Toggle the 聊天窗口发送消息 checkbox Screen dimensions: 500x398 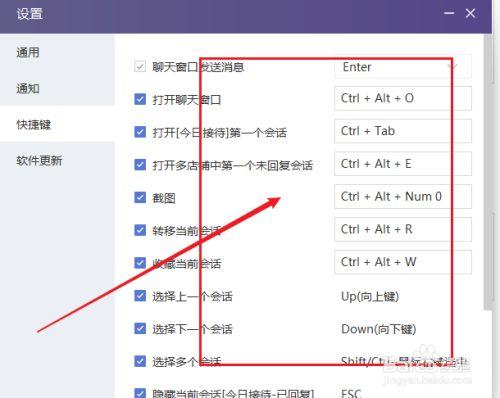tap(140, 66)
